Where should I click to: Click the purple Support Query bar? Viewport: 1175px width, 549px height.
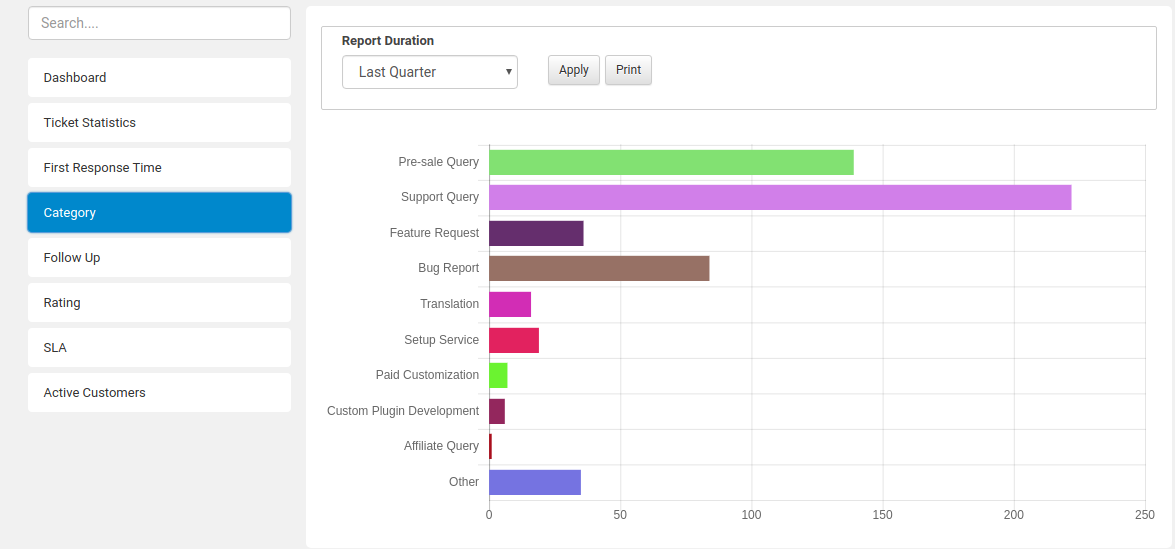(779, 197)
